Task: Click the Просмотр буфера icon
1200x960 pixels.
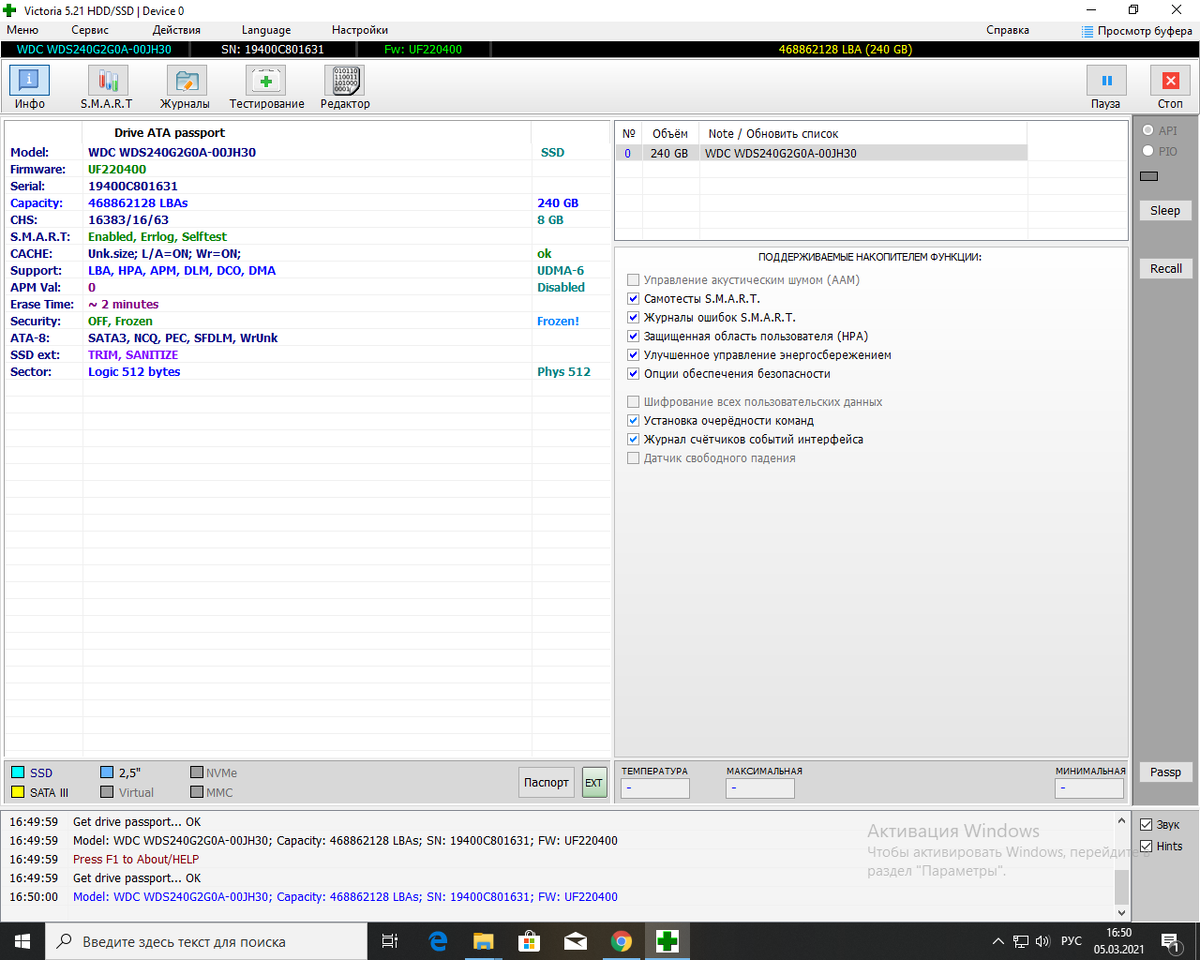Action: point(1087,31)
